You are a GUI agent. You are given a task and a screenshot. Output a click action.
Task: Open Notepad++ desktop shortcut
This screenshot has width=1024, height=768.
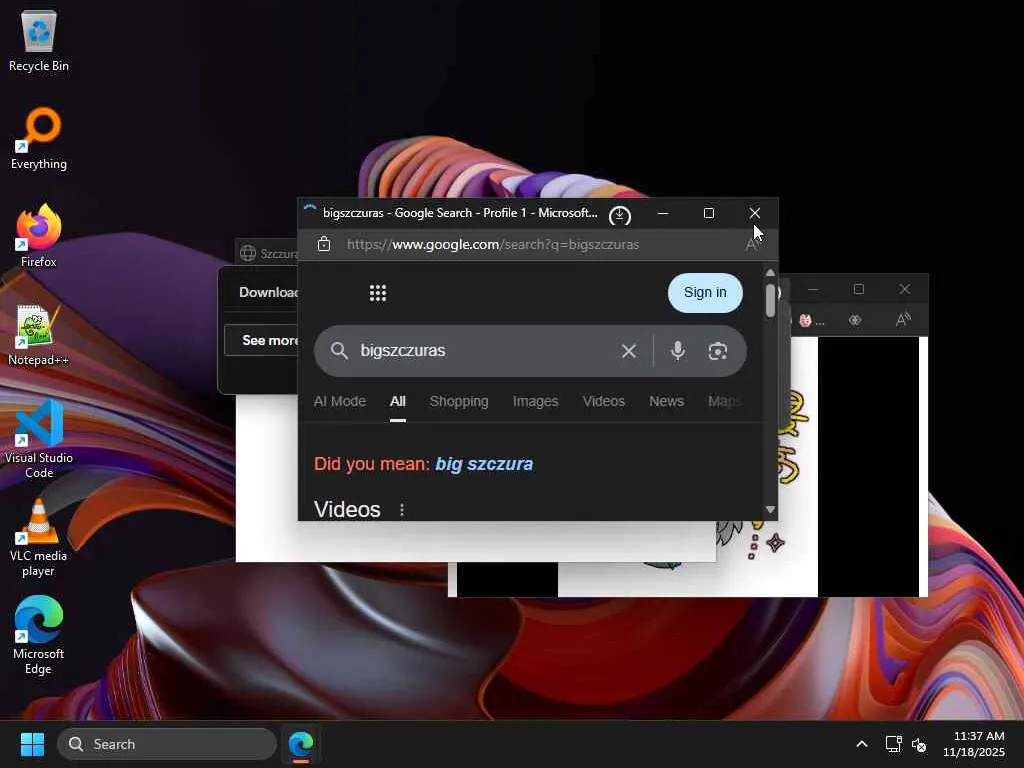[x=39, y=336]
